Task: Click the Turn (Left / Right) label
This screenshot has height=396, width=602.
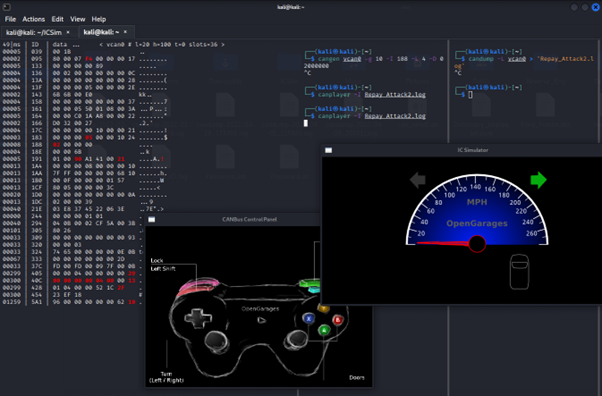Action: click(x=166, y=377)
